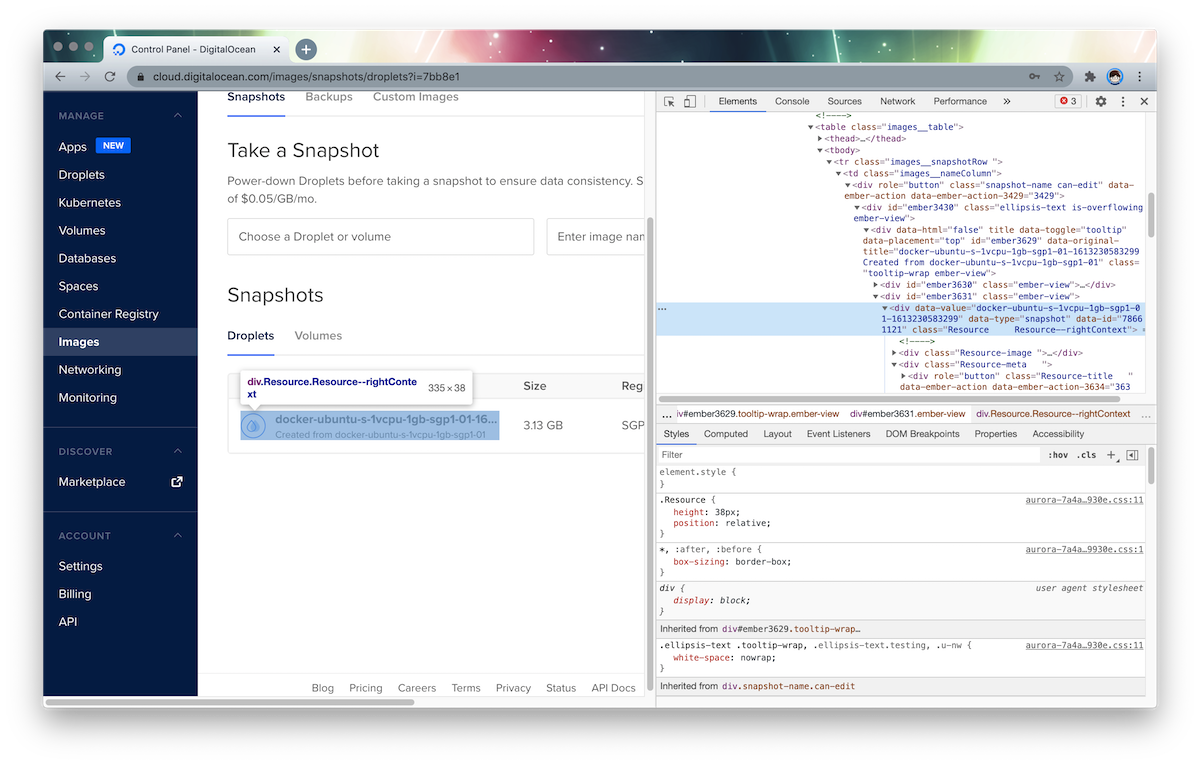Switch to the DevTools Sources tab
This screenshot has width=1200, height=765.
844,101
